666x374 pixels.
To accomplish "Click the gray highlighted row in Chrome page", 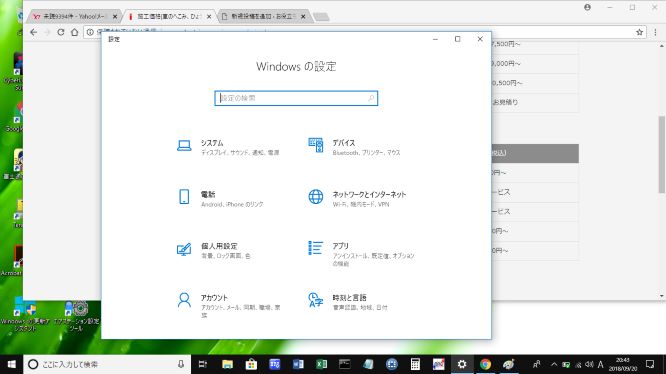I will [x=535, y=153].
